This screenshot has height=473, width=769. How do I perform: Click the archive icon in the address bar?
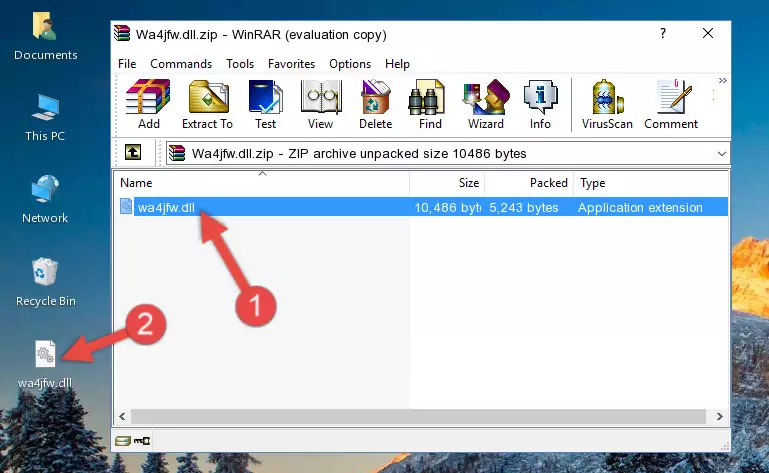point(177,153)
